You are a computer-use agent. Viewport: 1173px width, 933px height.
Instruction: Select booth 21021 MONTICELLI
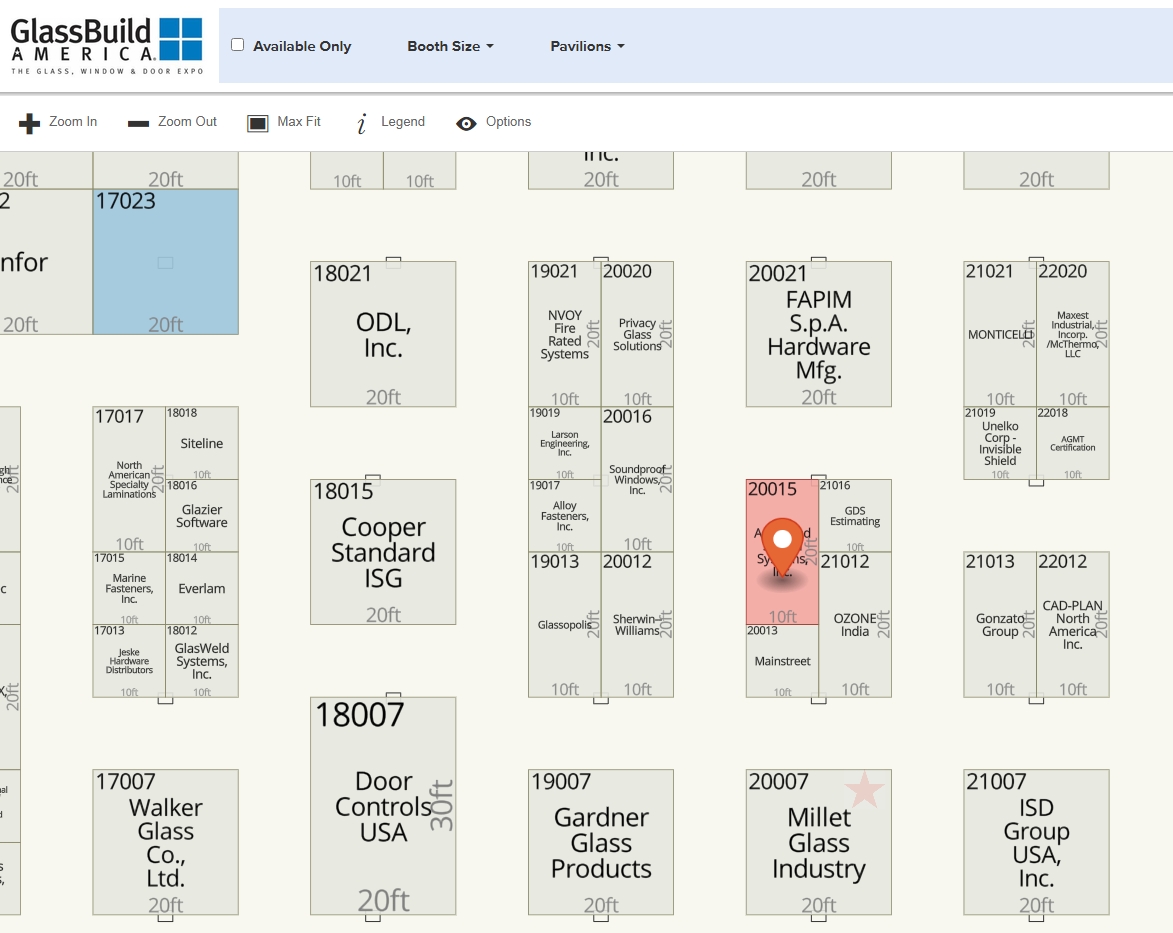click(x=1000, y=334)
